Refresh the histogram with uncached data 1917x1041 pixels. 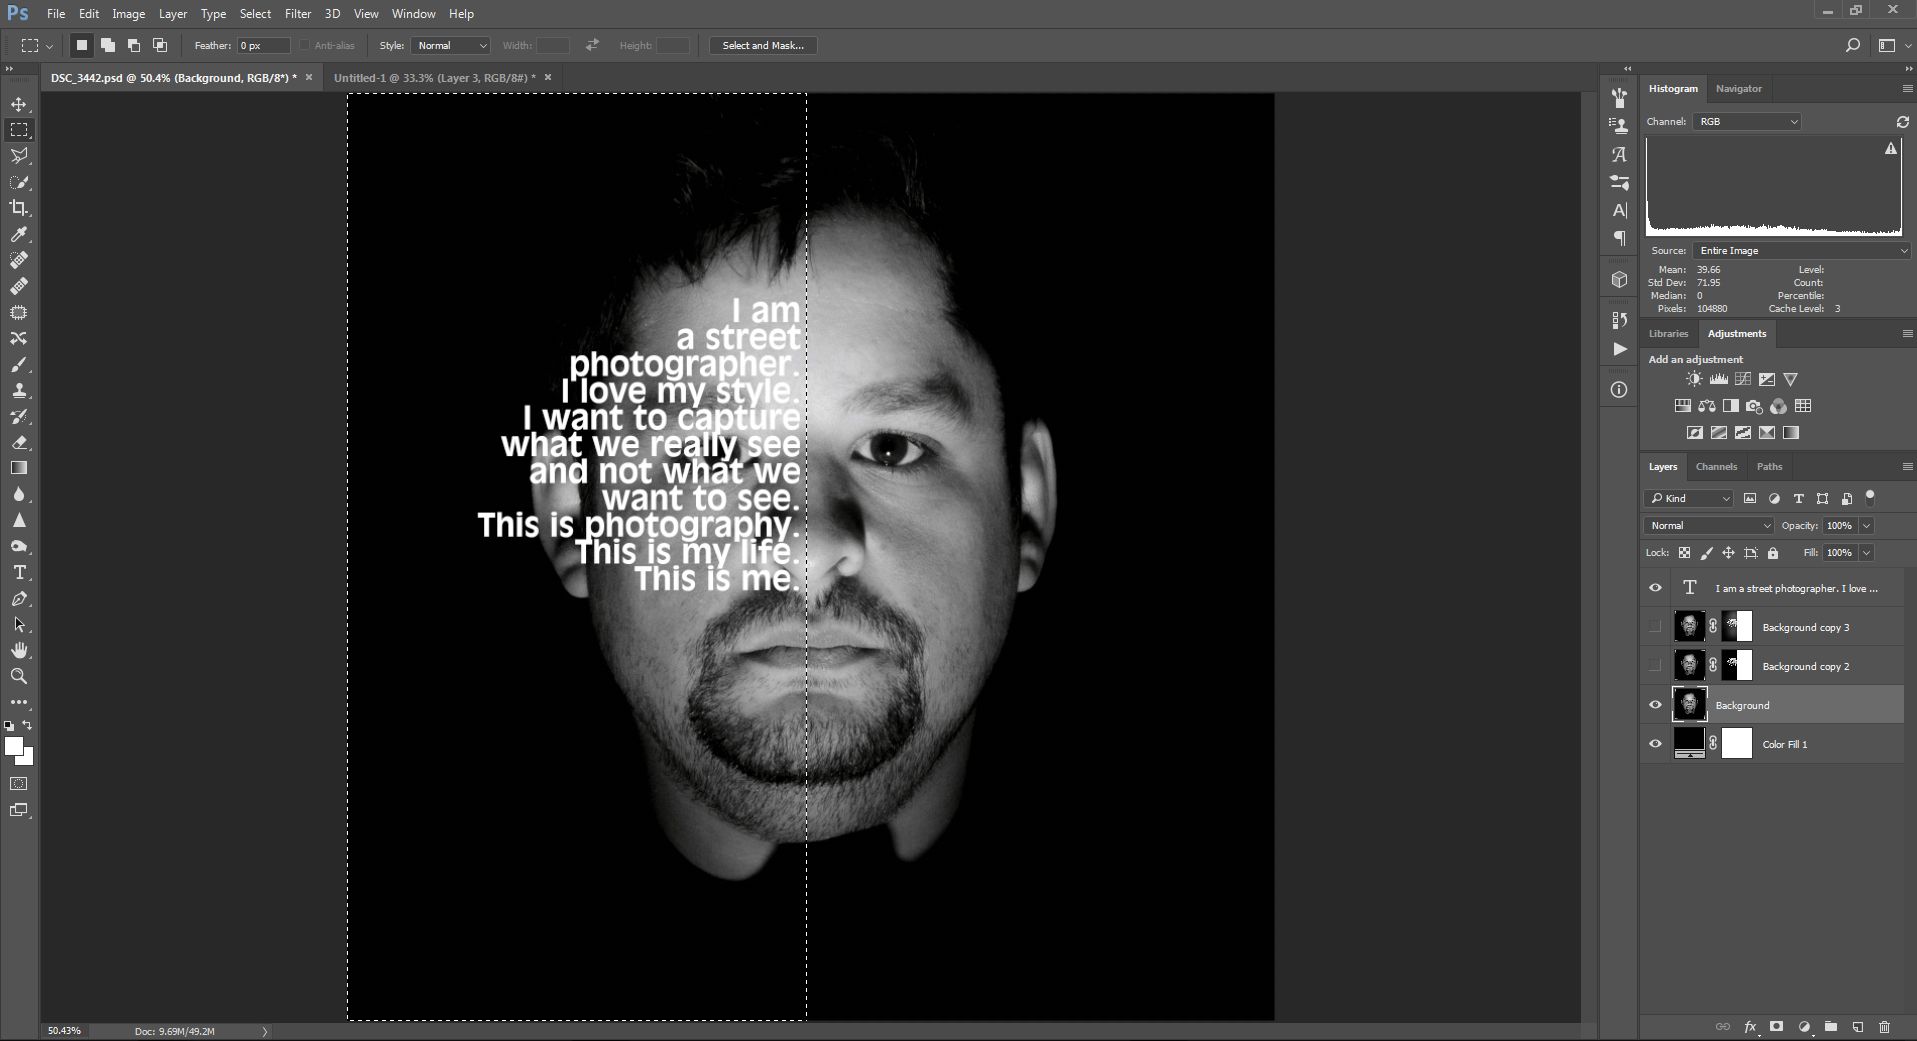tap(1902, 121)
